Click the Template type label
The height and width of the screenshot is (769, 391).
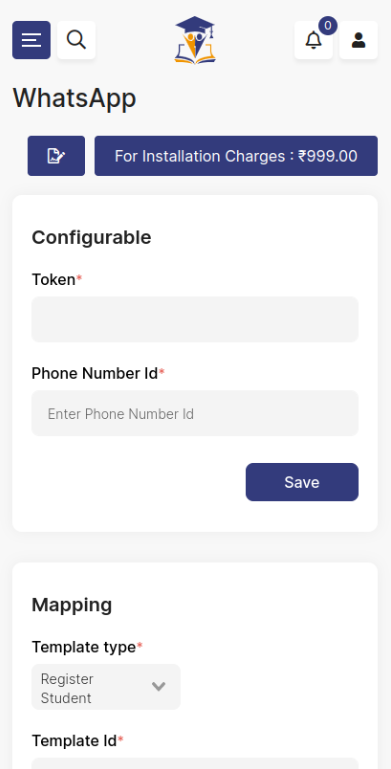(84, 647)
